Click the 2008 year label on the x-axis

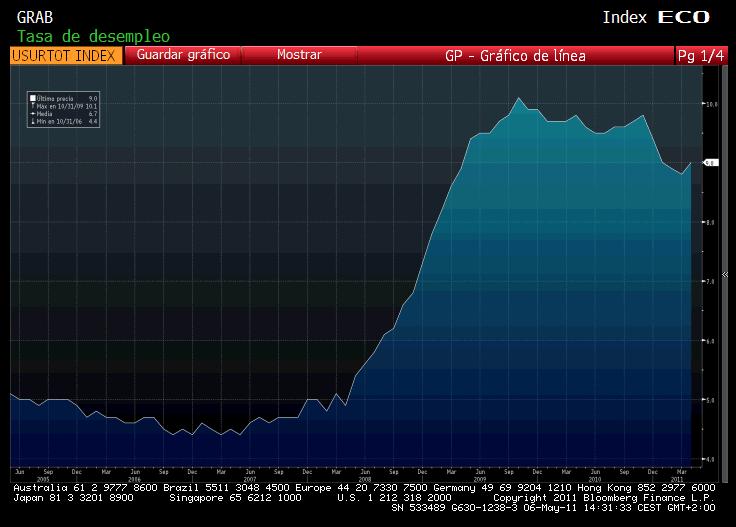[365, 479]
